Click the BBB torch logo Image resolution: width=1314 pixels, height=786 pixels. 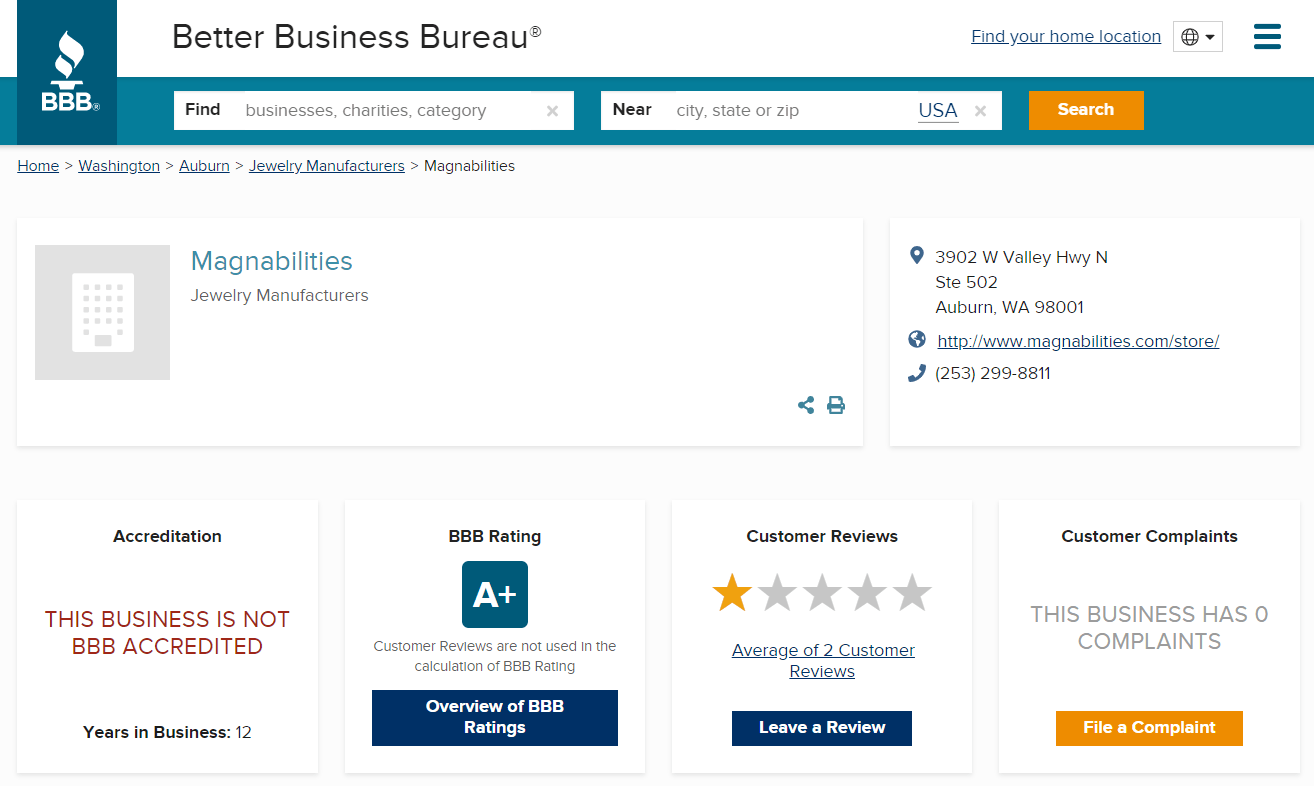click(x=68, y=72)
